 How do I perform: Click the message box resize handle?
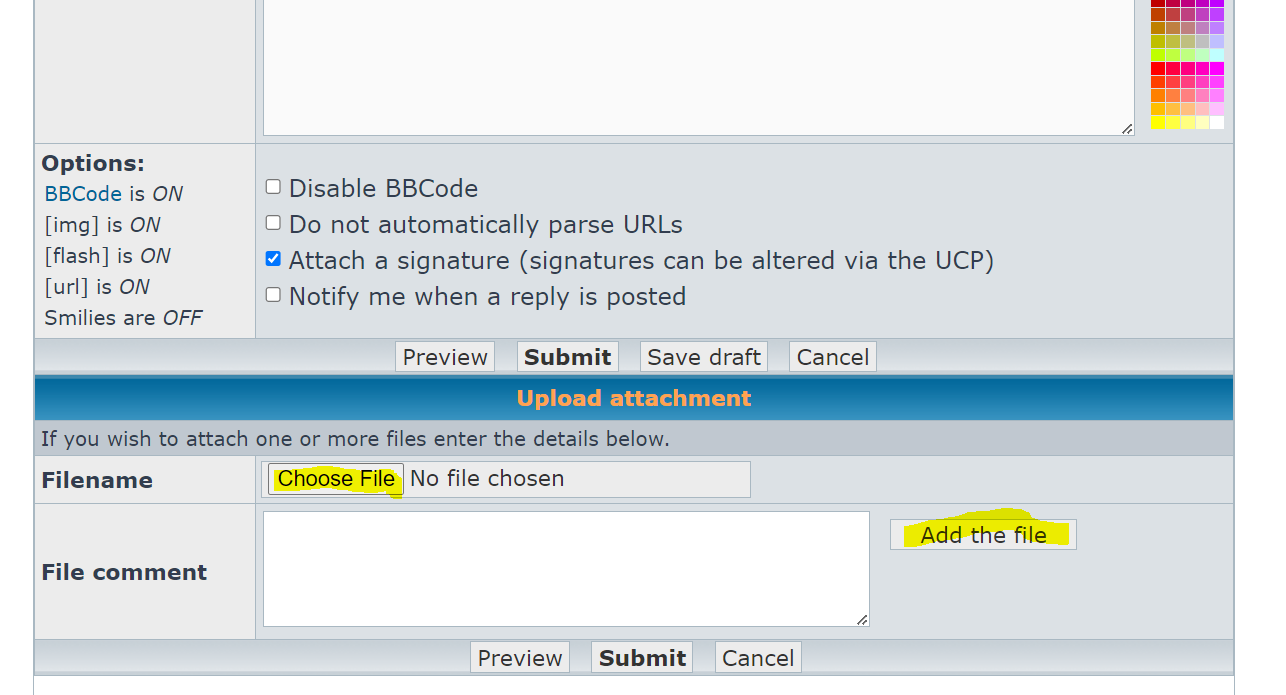[x=1127, y=128]
